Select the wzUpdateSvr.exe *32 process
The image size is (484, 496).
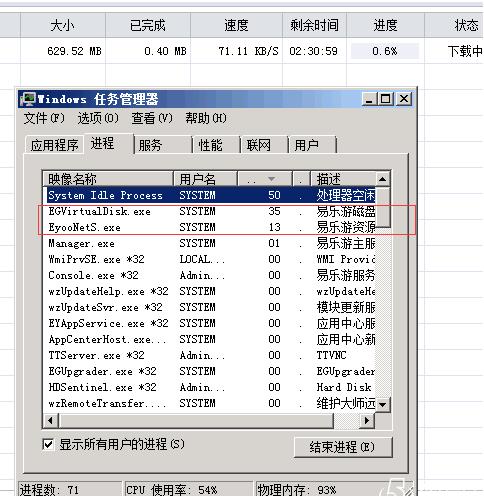click(x=210, y=307)
